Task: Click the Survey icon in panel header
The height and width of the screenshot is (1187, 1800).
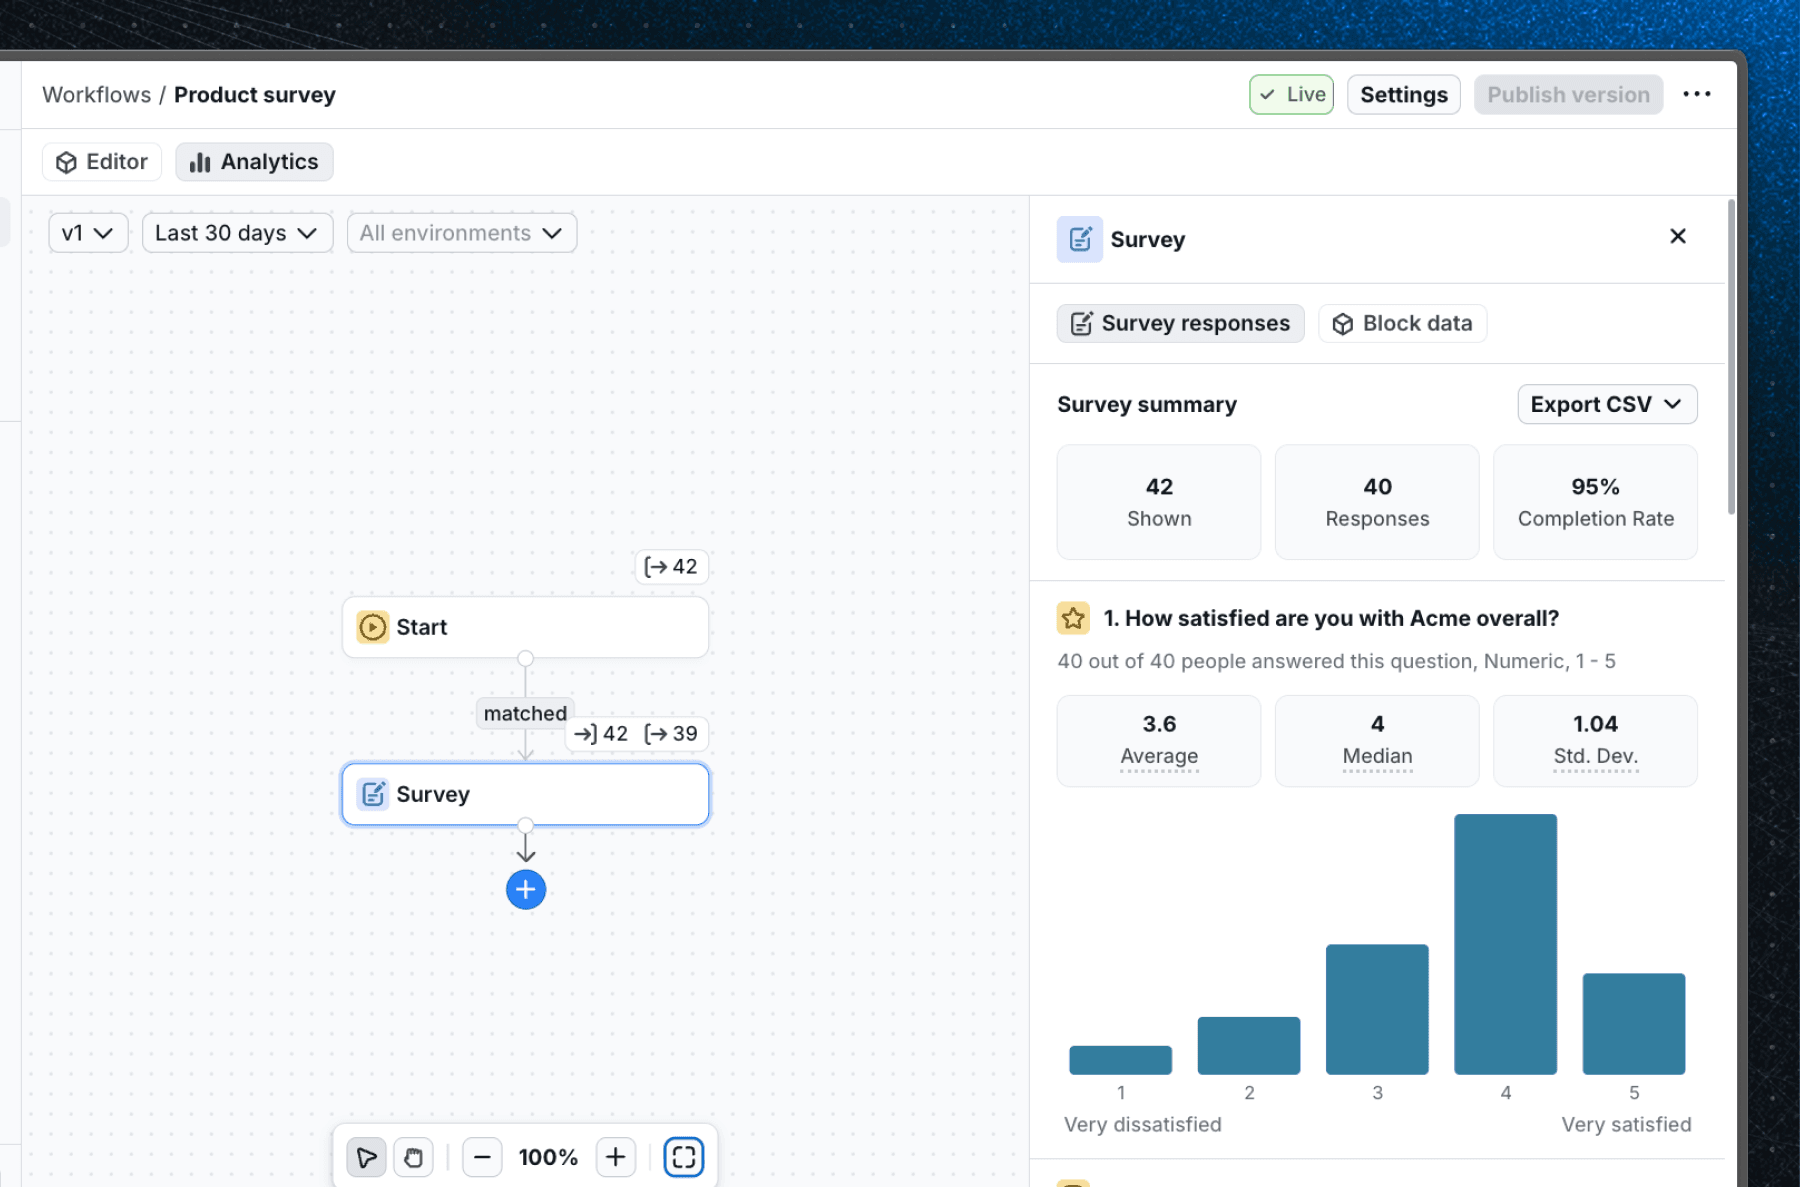Action: [1079, 239]
